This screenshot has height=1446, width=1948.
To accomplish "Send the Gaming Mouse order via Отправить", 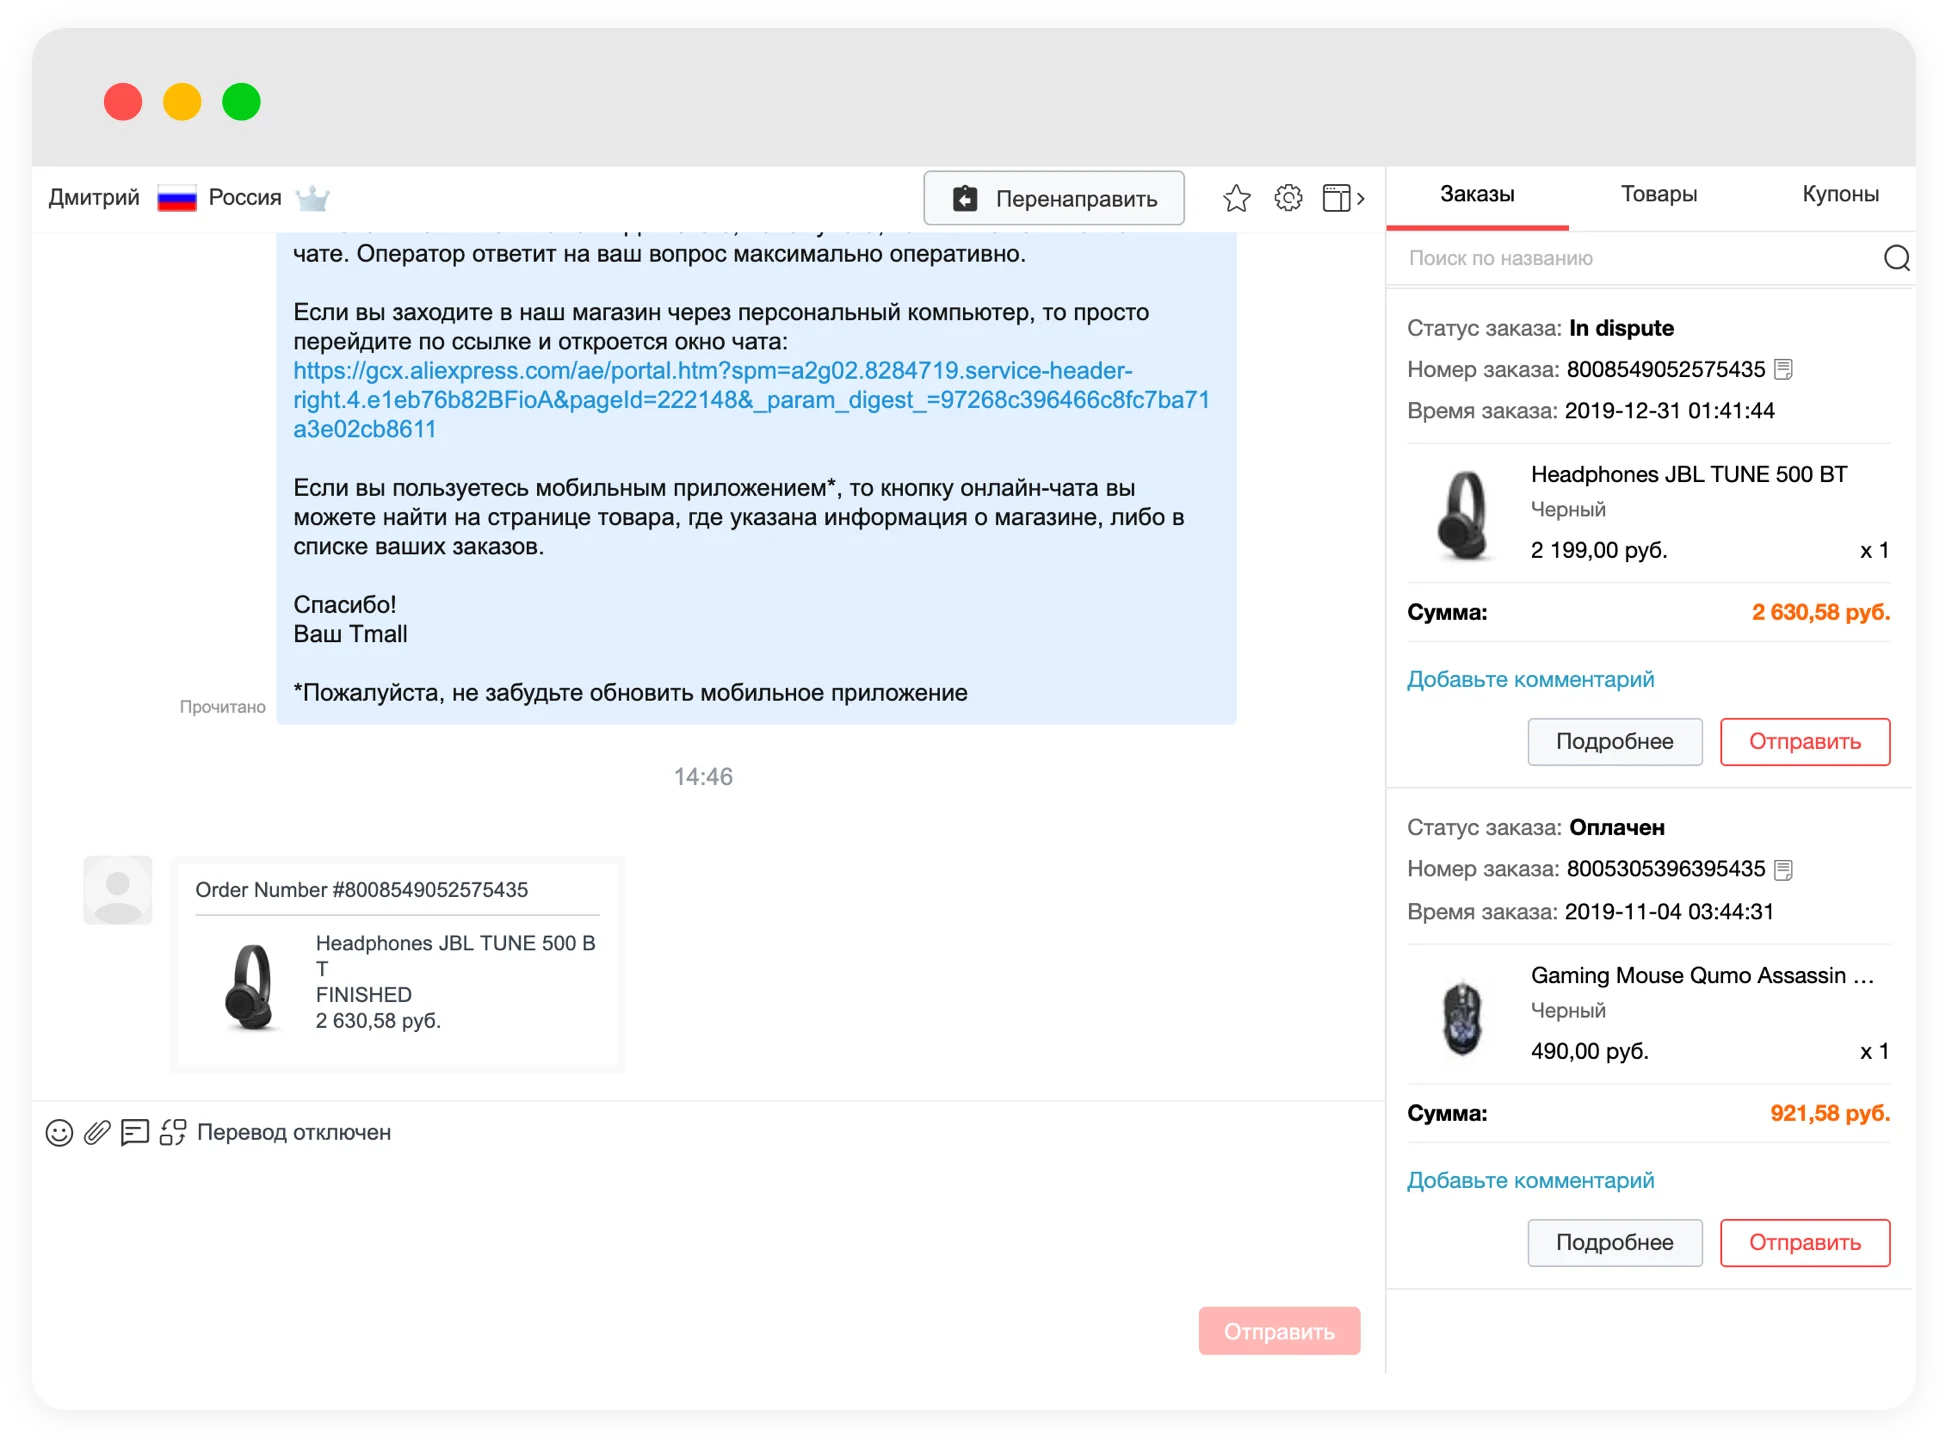I will (x=1804, y=1243).
